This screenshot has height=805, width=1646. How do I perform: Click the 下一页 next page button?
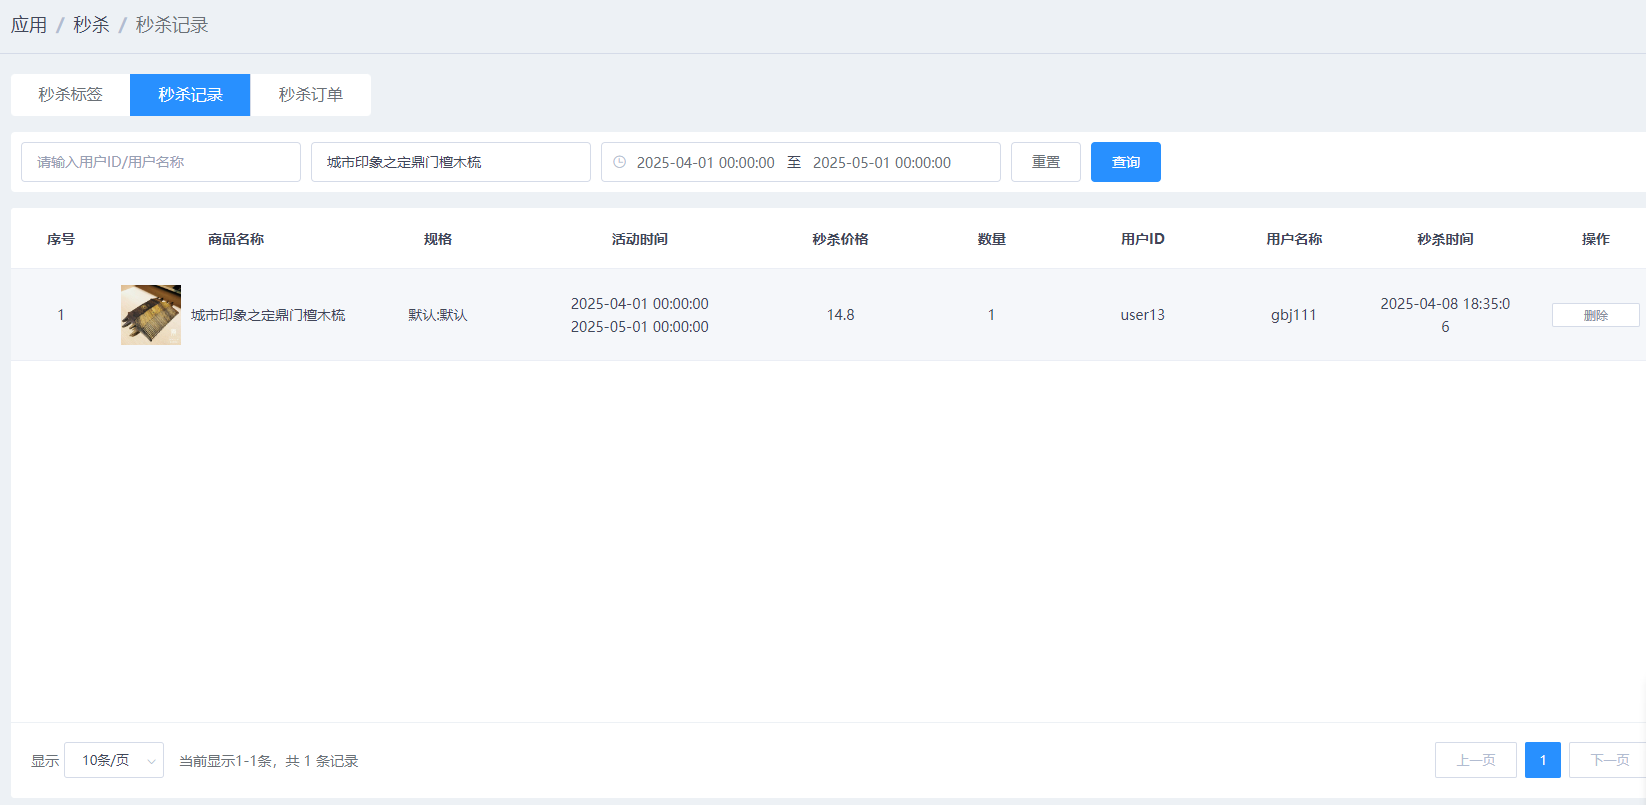(1608, 760)
